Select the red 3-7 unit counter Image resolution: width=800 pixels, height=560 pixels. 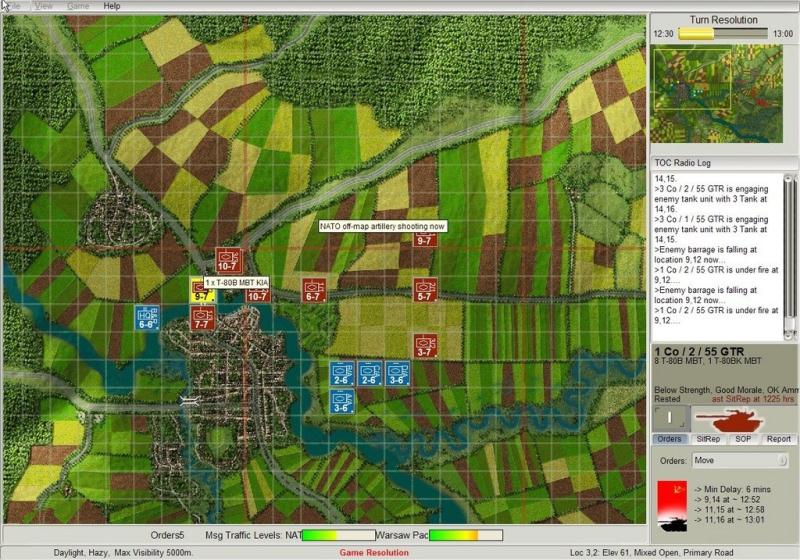coord(425,345)
